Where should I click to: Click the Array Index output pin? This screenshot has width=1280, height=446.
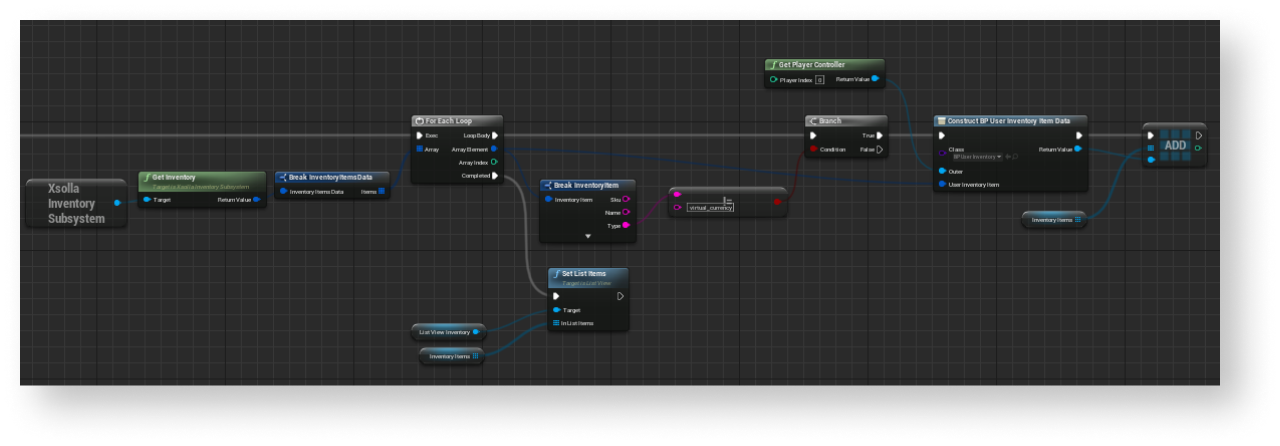495,162
